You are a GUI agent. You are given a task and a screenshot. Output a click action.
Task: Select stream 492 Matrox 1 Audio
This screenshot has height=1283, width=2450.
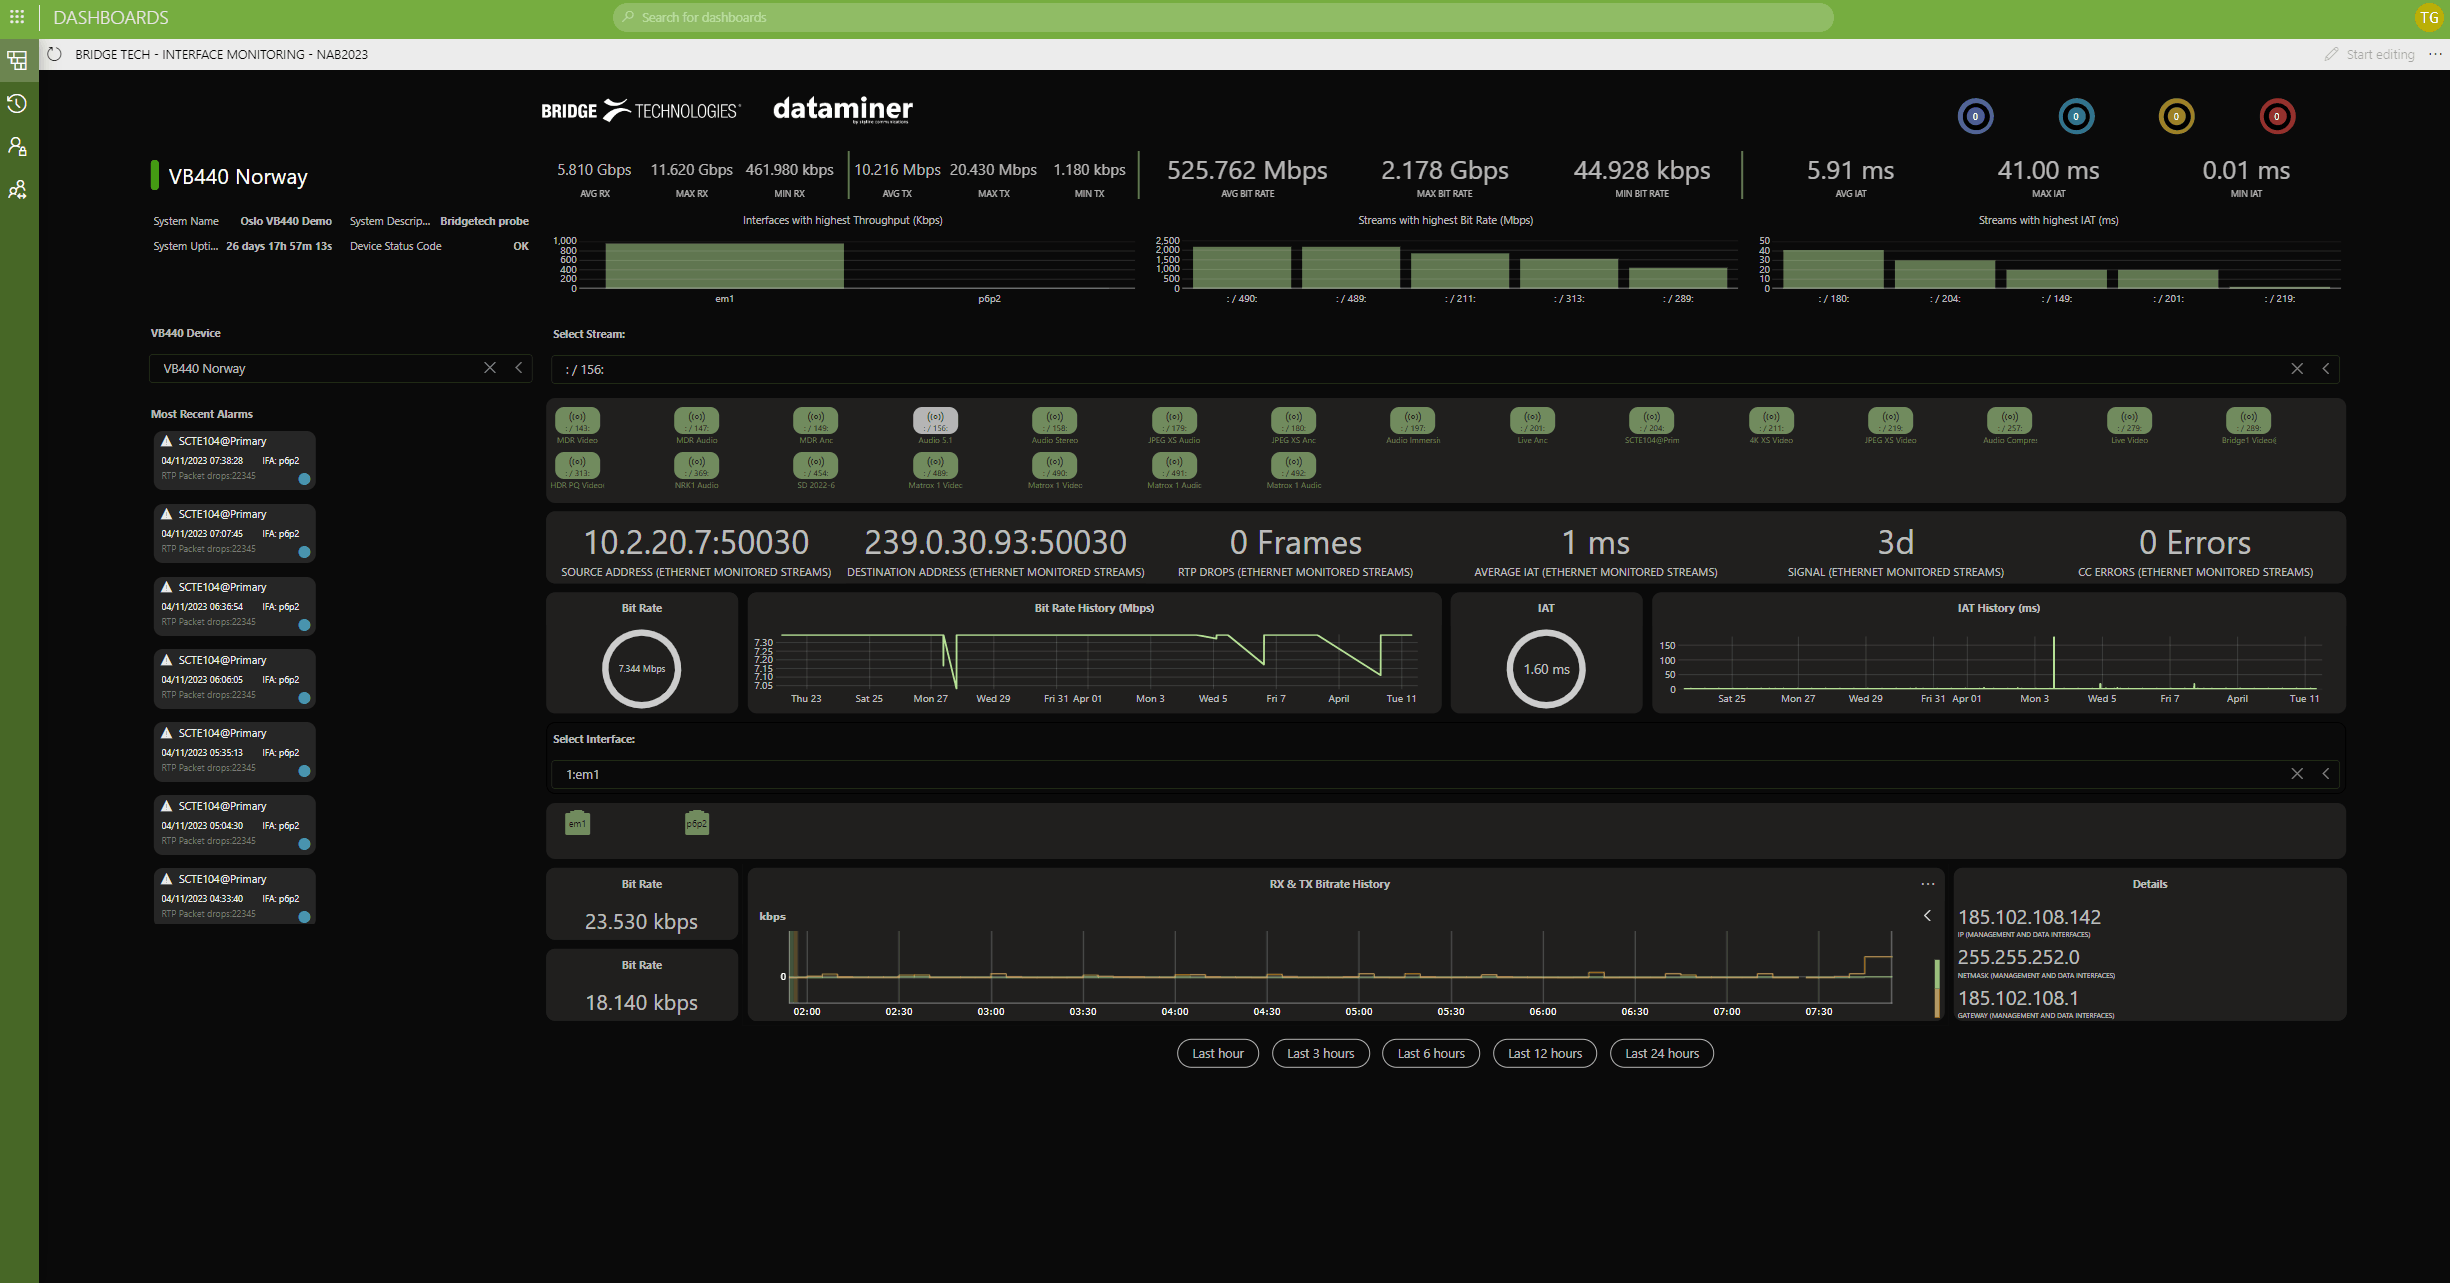tap(1294, 466)
